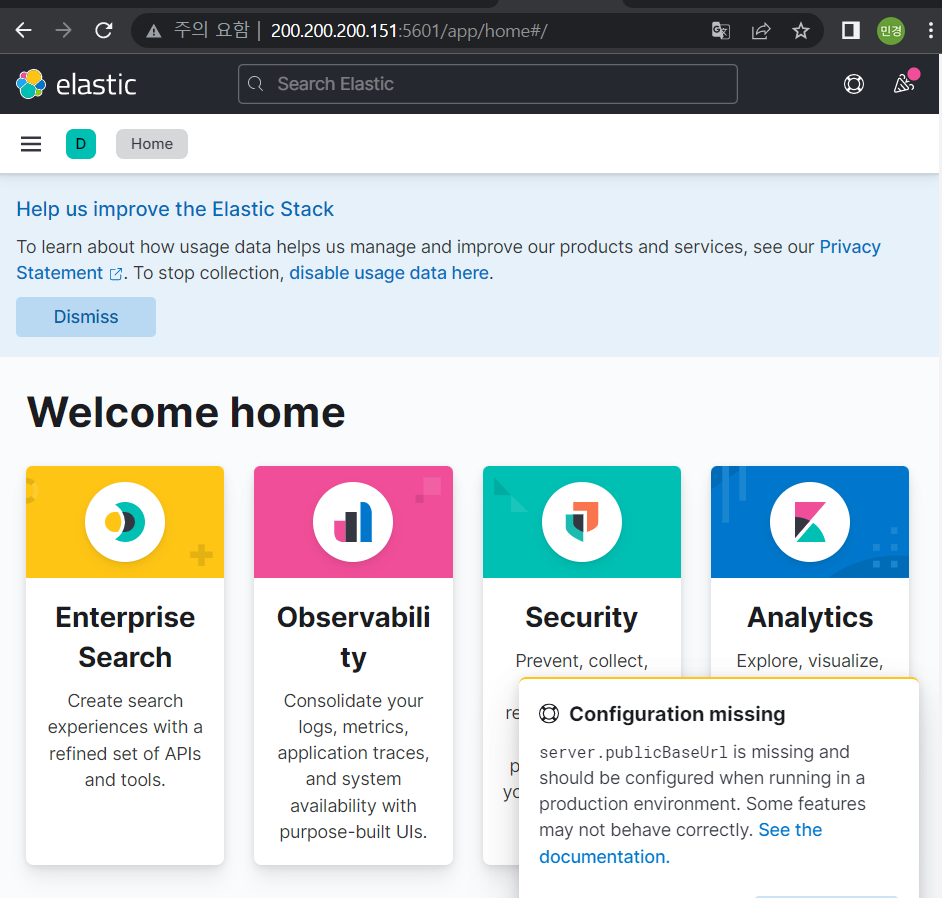Open the Google Translate icon in address bar
The width and height of the screenshot is (942, 898).
720,30
